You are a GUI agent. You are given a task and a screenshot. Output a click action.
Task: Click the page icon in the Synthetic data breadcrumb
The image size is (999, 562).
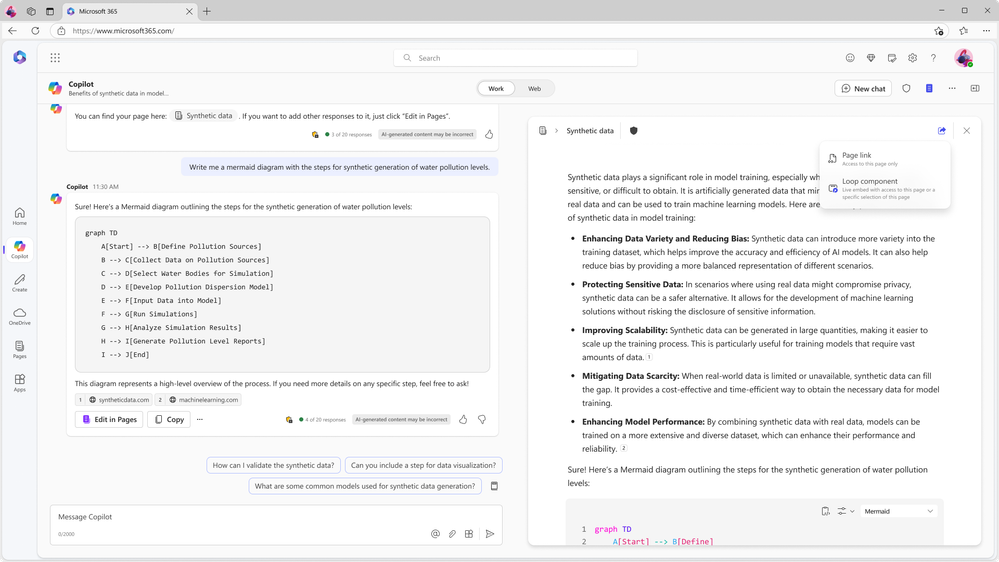[542, 131]
